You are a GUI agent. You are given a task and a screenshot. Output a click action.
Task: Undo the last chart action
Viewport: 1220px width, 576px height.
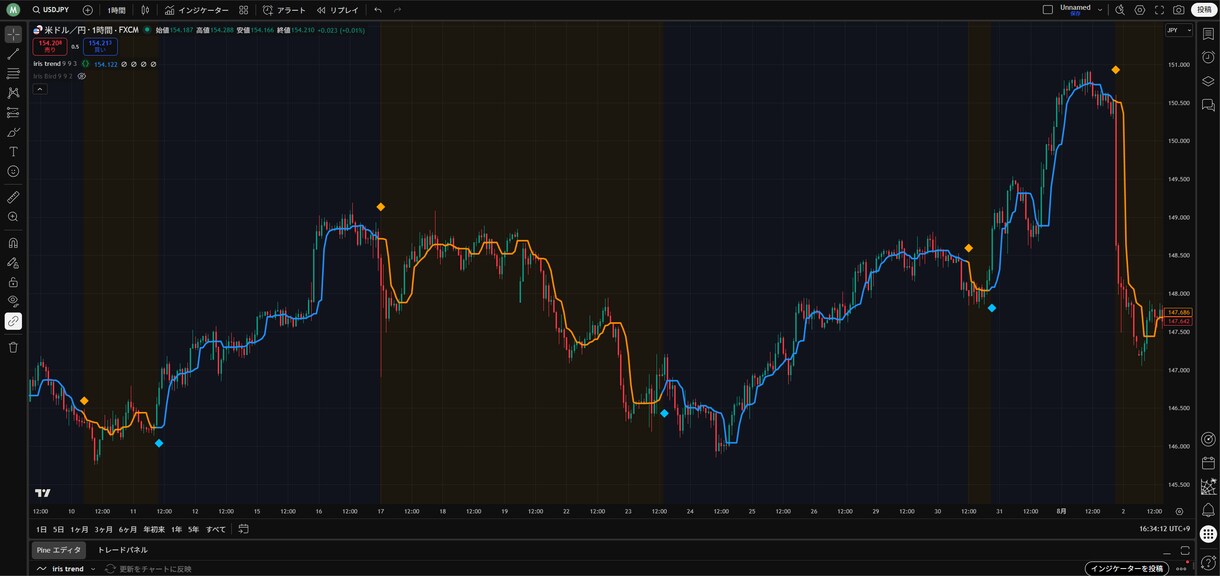click(378, 10)
